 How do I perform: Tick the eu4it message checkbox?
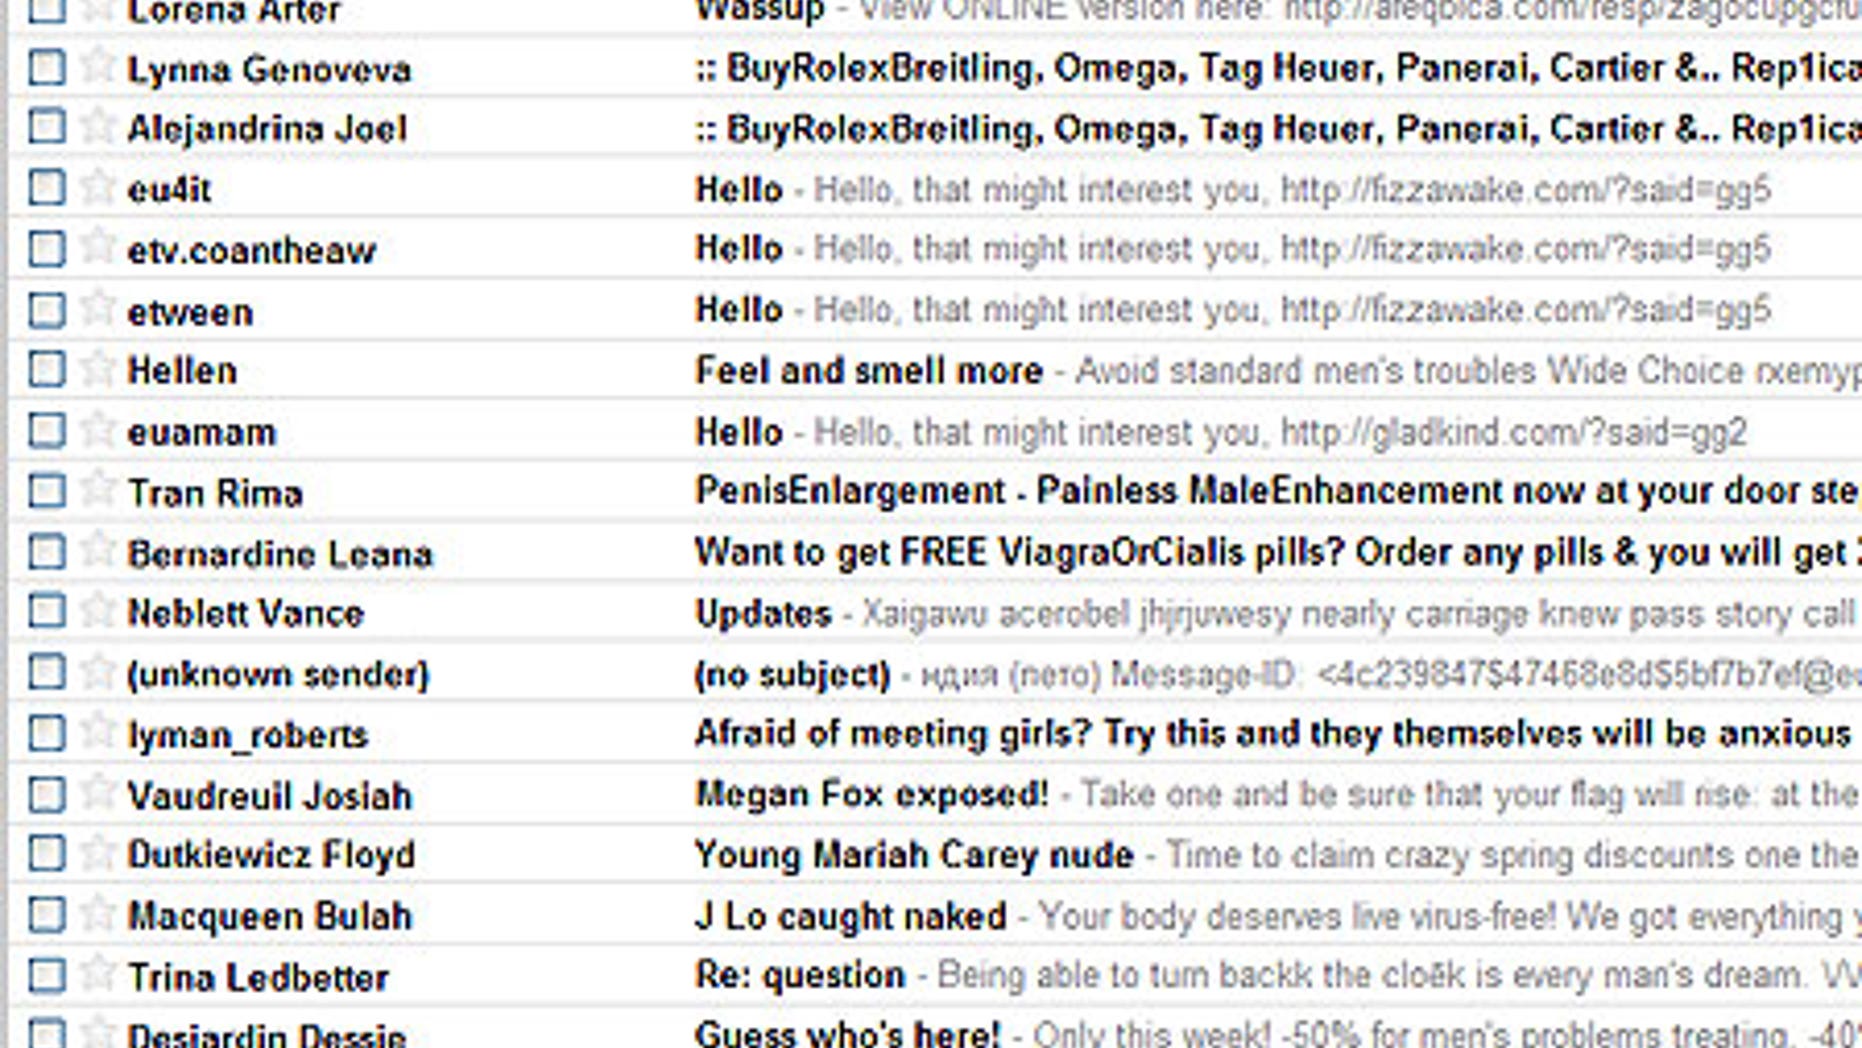click(47, 188)
